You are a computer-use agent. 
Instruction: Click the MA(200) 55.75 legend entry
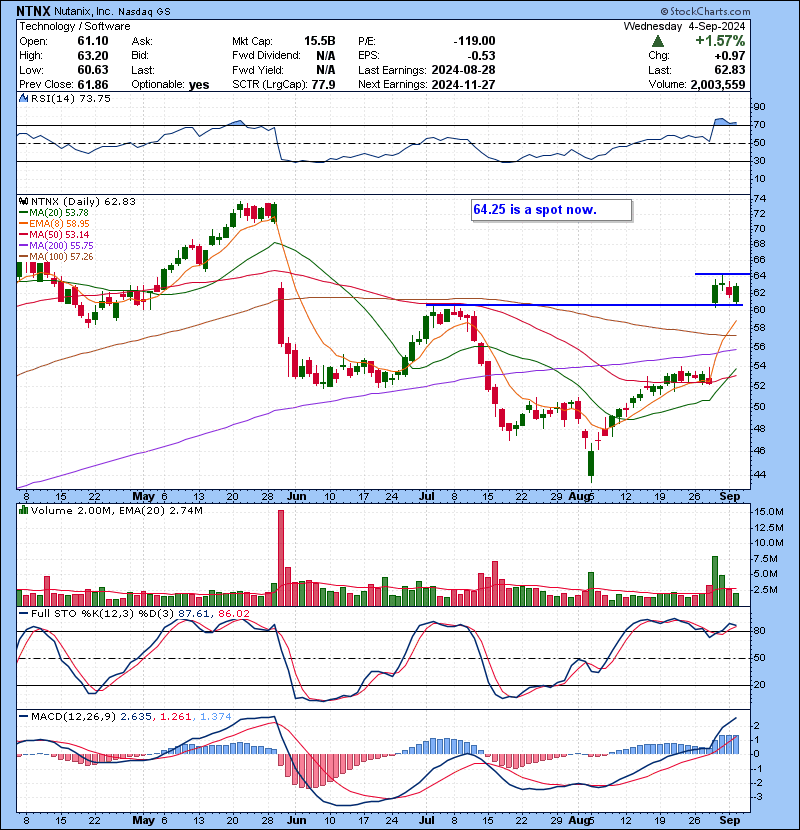pyautogui.click(x=56, y=246)
